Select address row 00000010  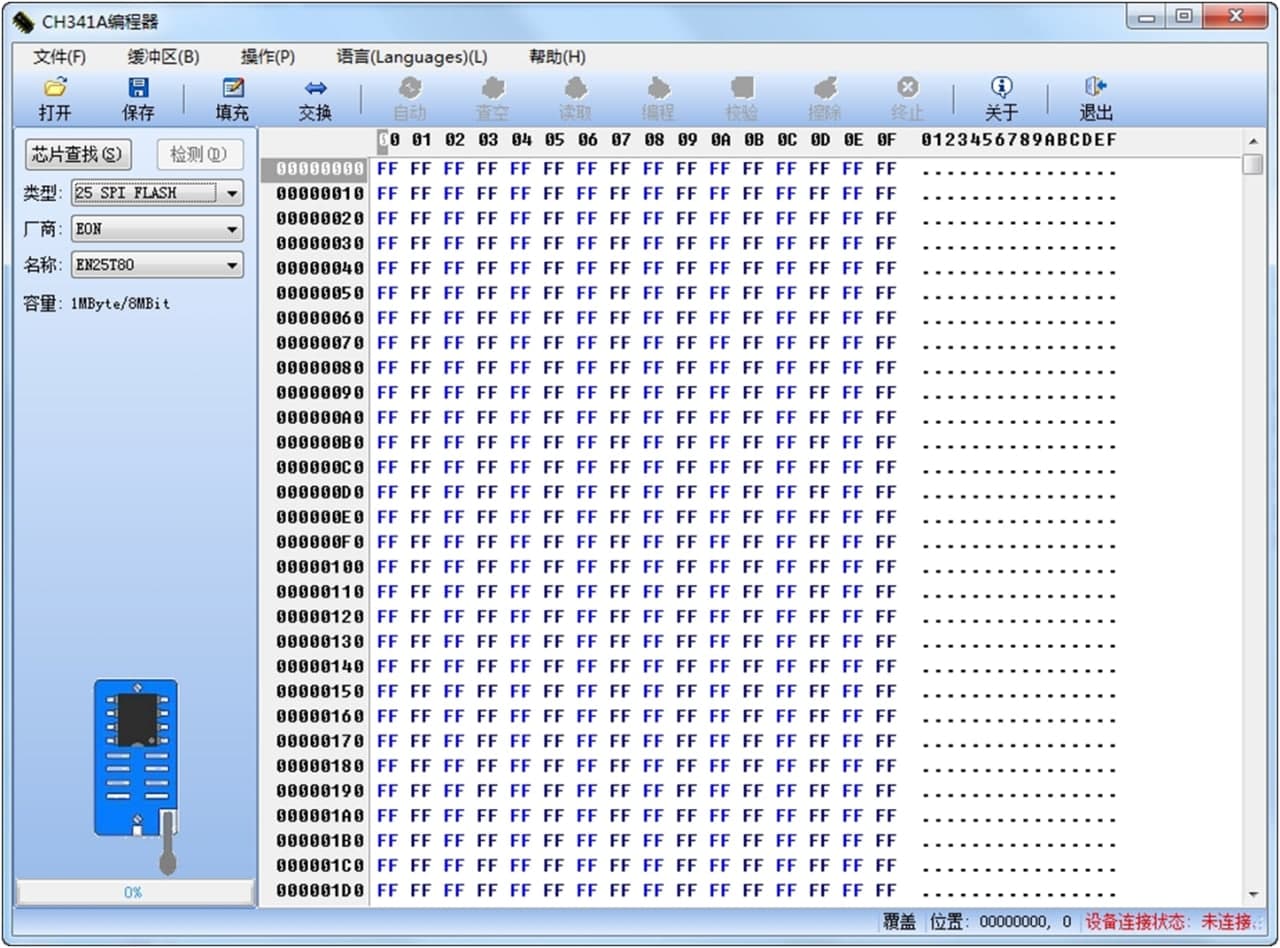320,193
